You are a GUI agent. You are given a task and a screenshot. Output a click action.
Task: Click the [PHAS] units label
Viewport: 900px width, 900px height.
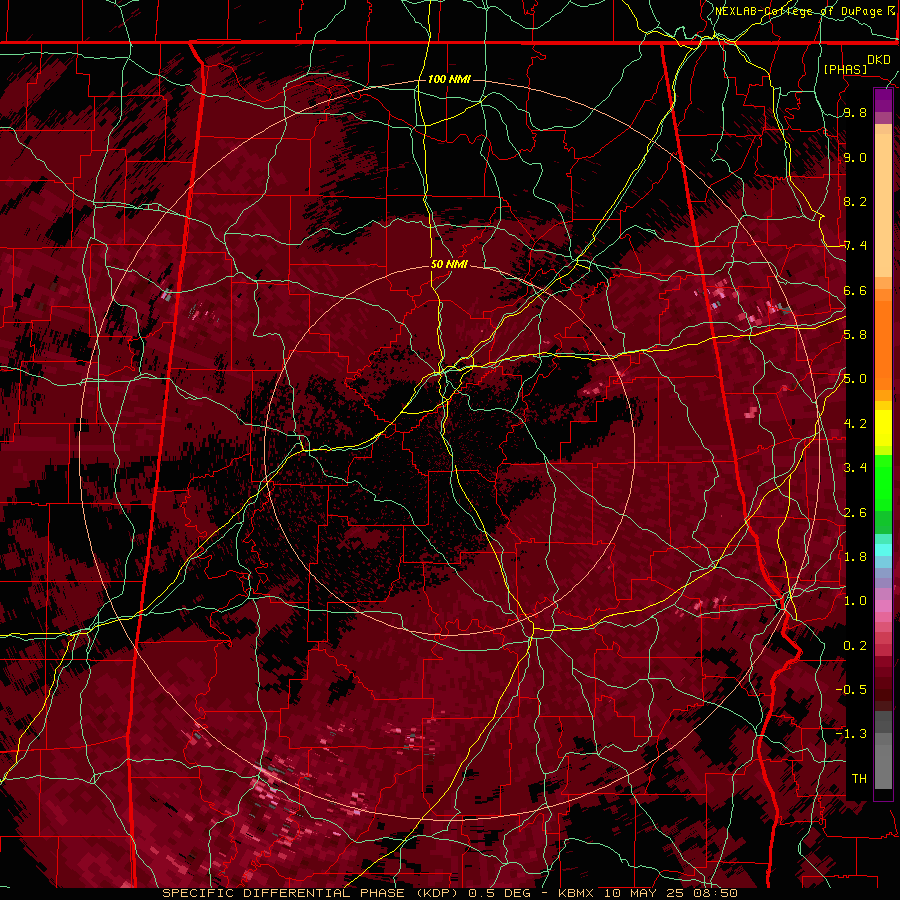click(x=845, y=69)
